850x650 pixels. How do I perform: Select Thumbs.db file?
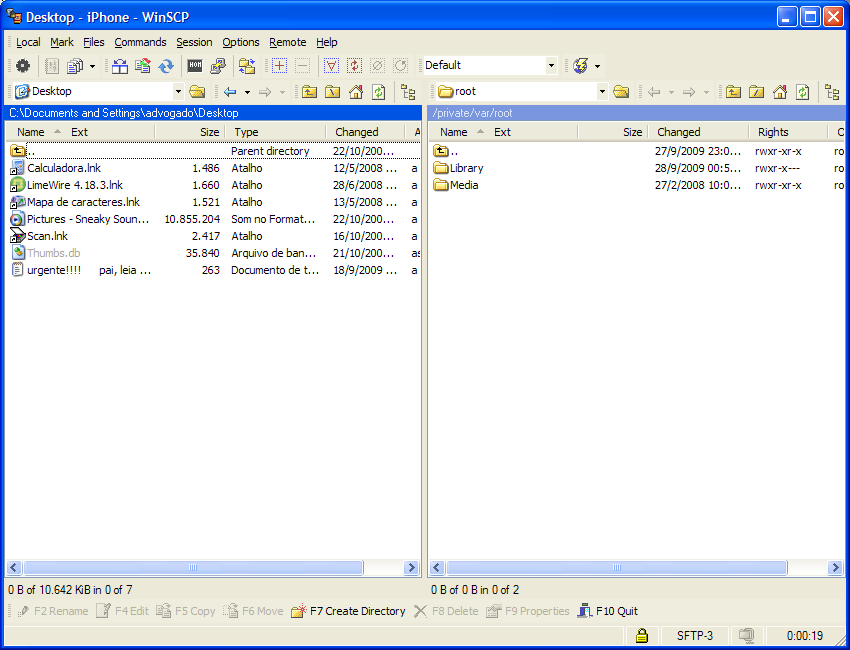[x=54, y=253]
